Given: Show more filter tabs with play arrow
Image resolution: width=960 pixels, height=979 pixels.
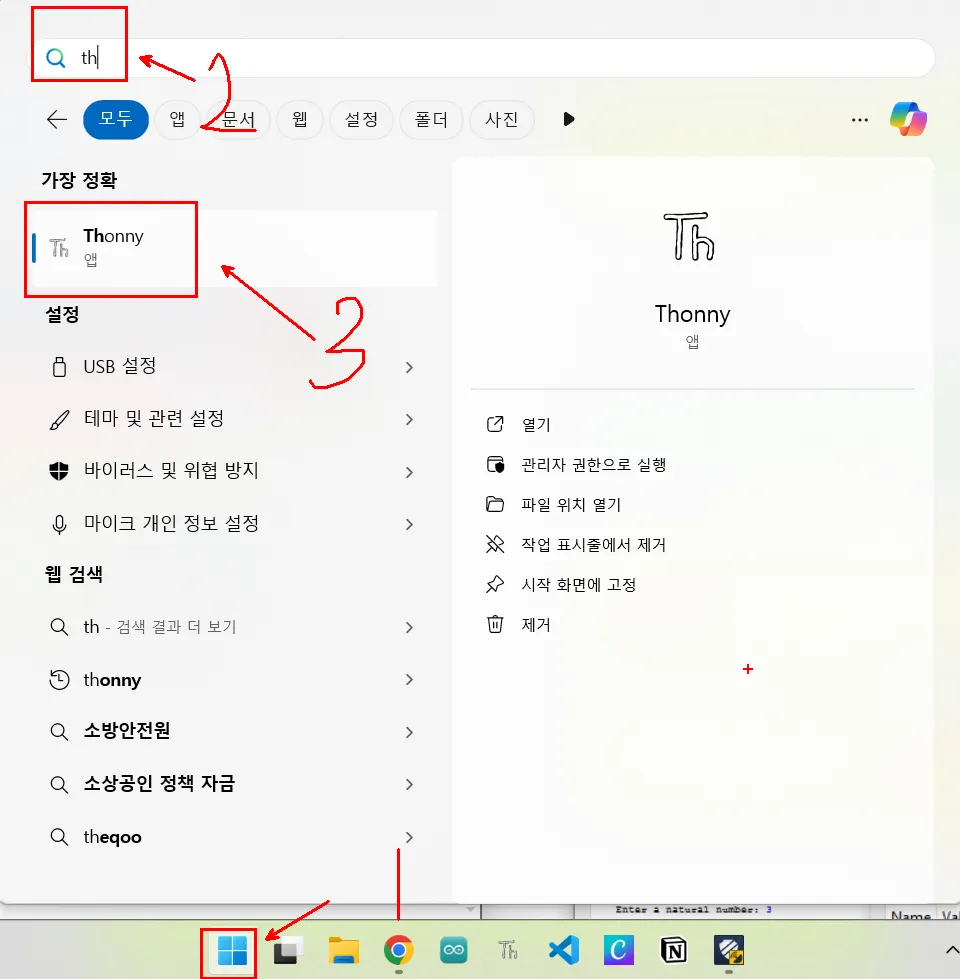Looking at the screenshot, I should (x=568, y=119).
